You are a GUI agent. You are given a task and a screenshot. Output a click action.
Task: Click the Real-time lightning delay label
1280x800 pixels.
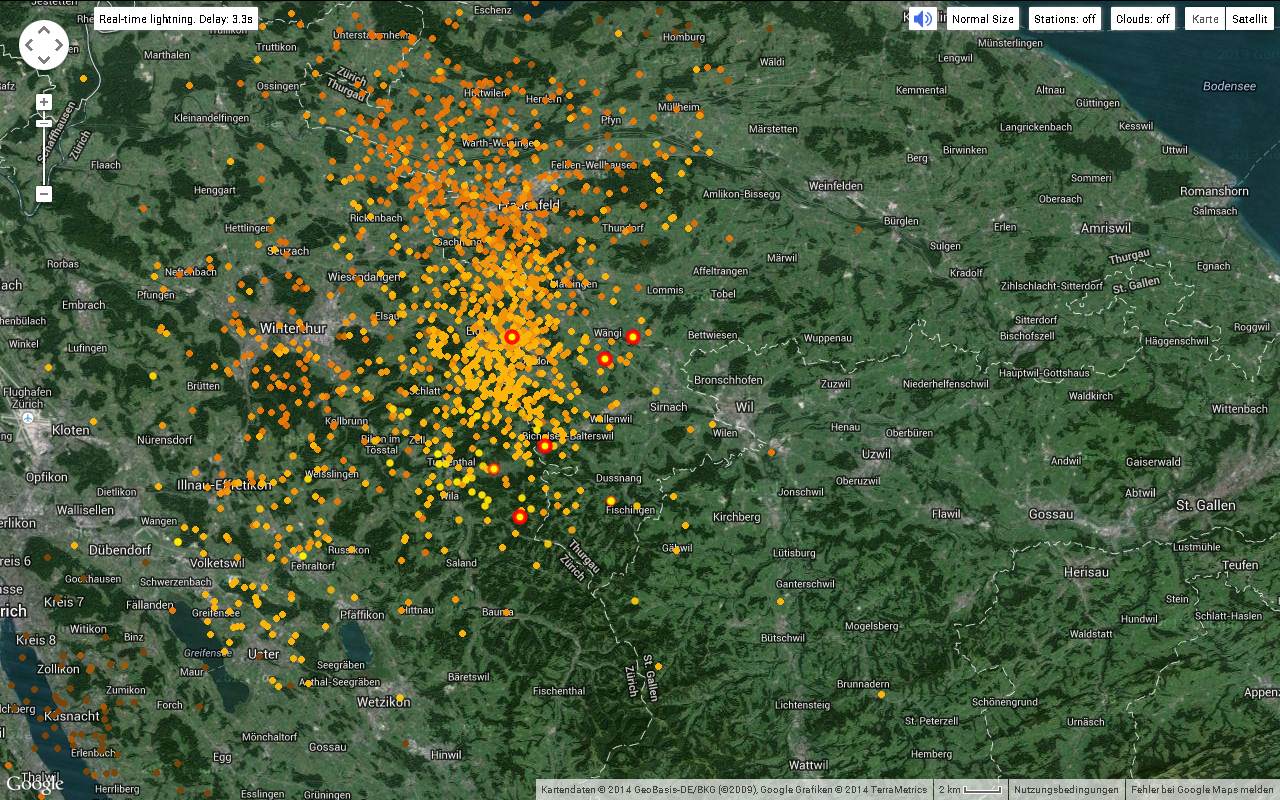(x=176, y=19)
